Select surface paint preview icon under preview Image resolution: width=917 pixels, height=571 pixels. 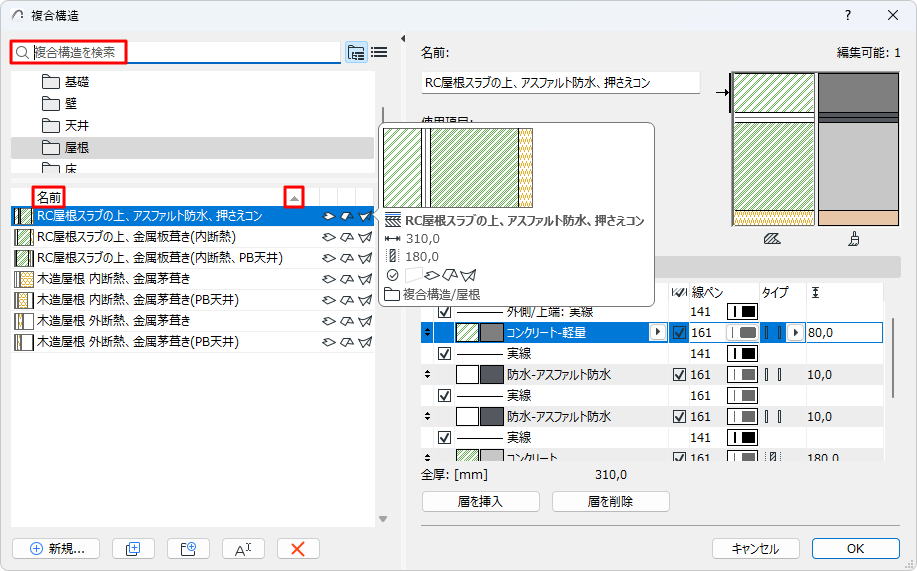[854, 239]
